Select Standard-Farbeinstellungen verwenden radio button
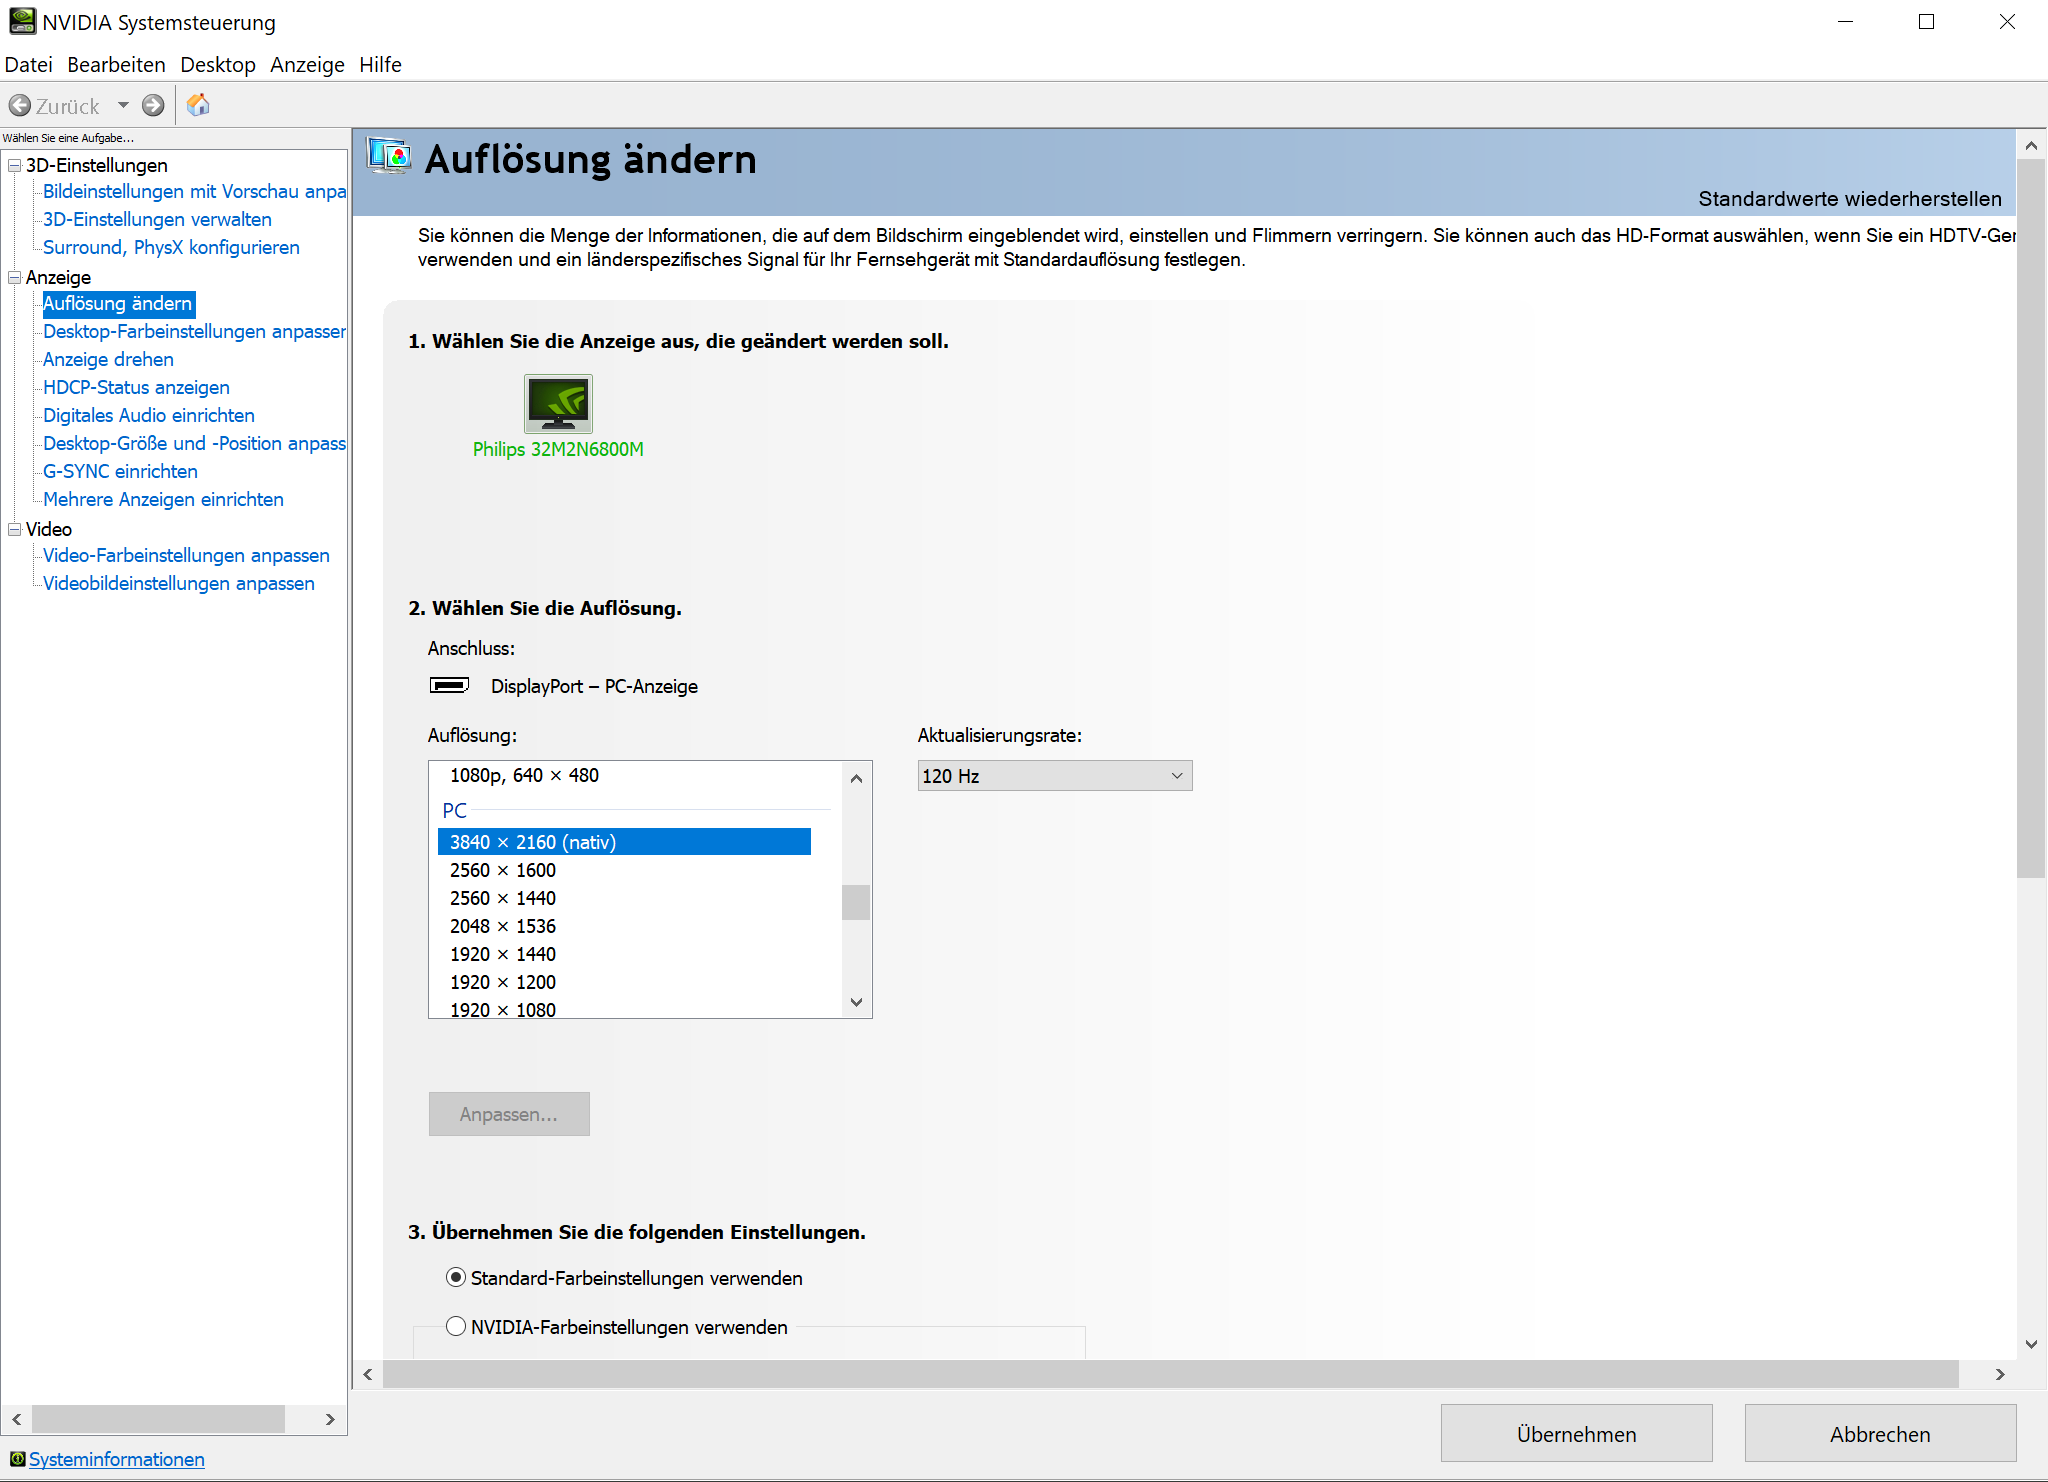 (456, 1277)
